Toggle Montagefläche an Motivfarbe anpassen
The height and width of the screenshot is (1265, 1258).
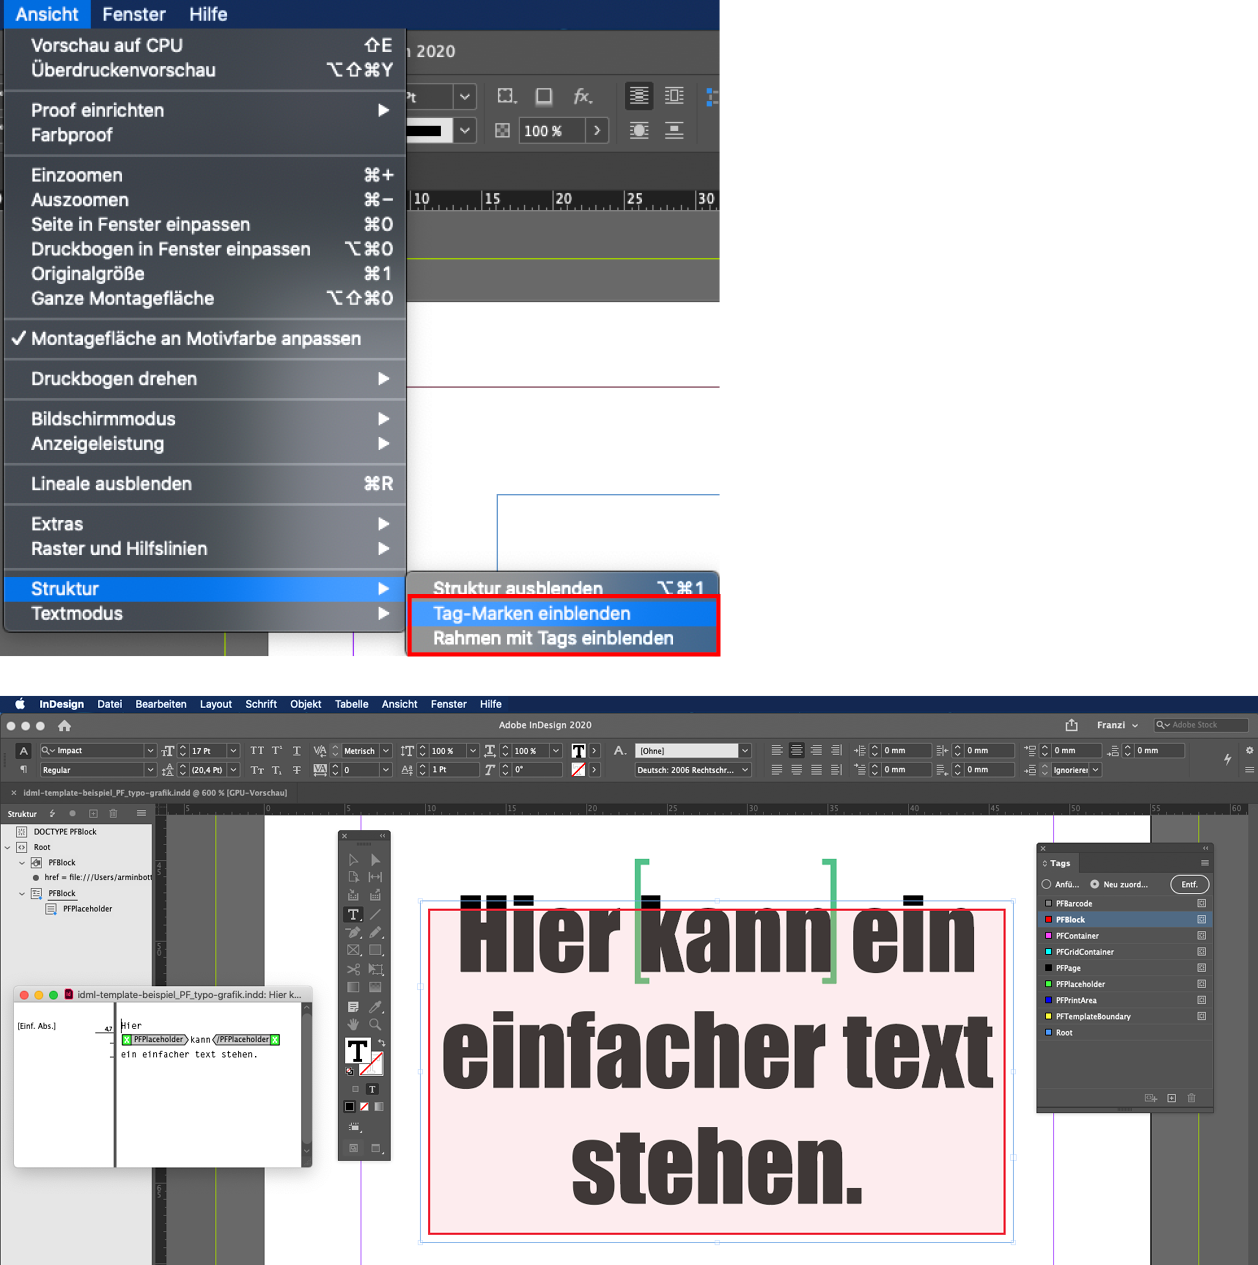click(195, 338)
